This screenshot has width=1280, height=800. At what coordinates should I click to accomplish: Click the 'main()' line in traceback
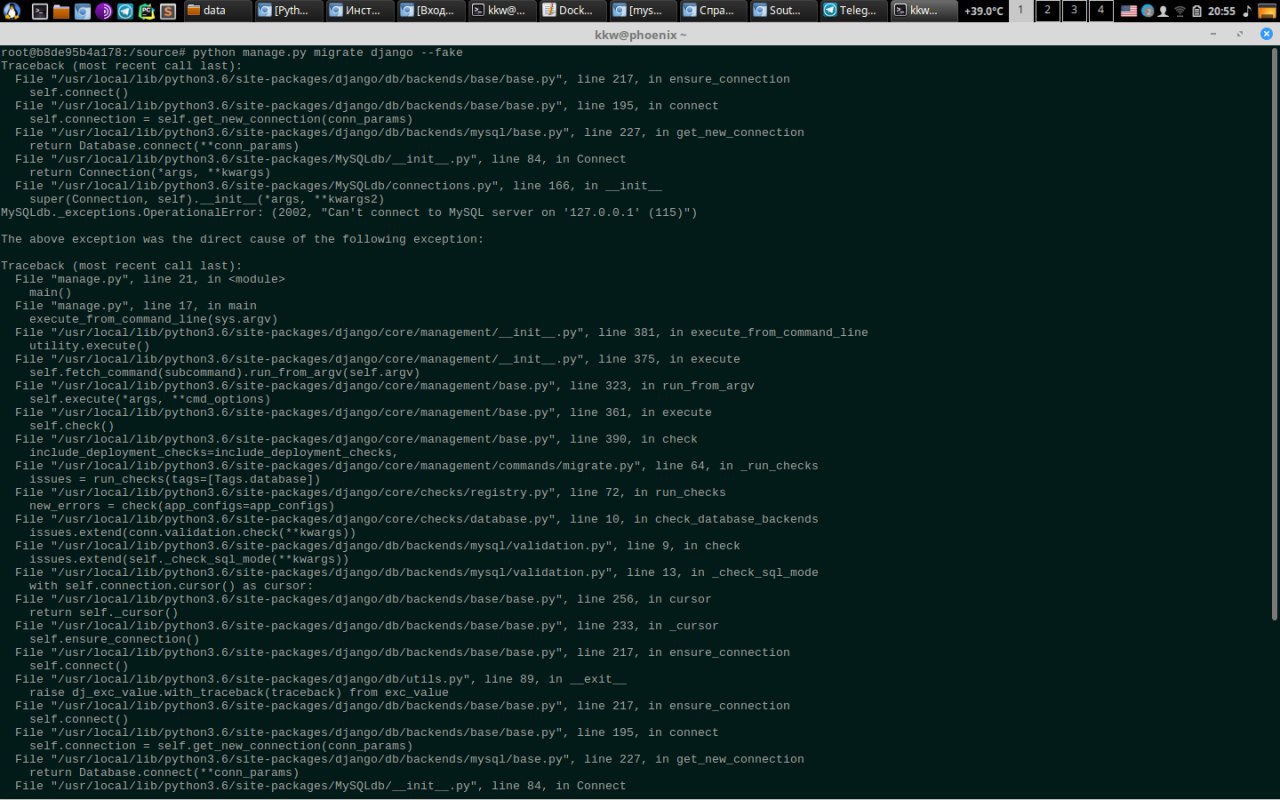coord(50,292)
